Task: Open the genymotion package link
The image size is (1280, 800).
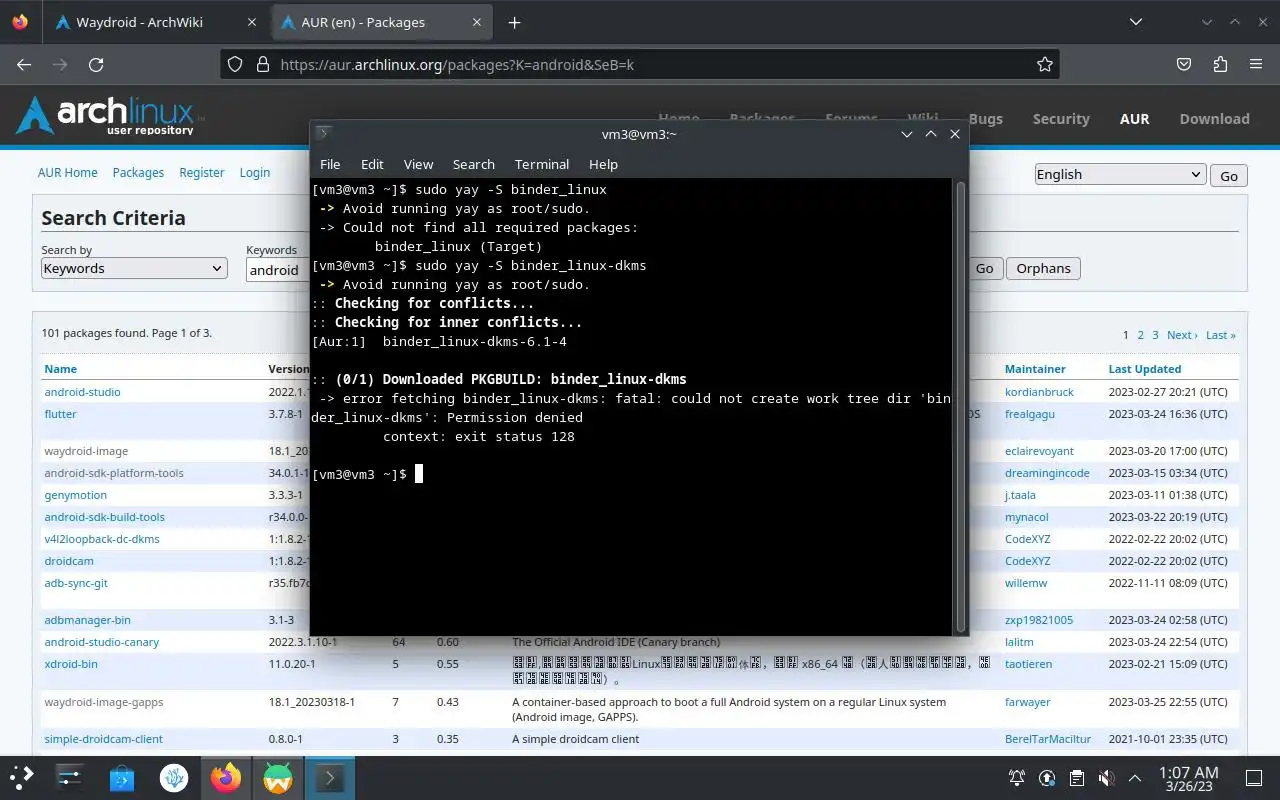Action: pos(75,495)
